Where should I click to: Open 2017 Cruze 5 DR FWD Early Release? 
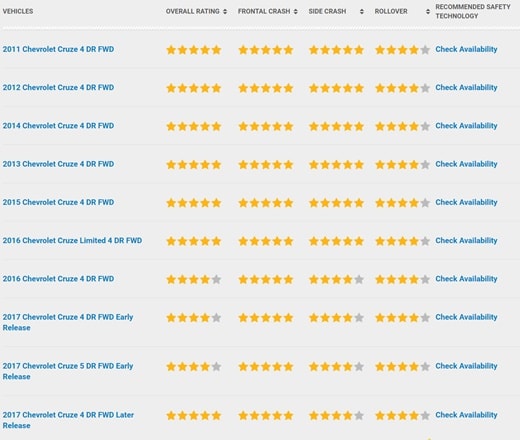[x=68, y=371]
